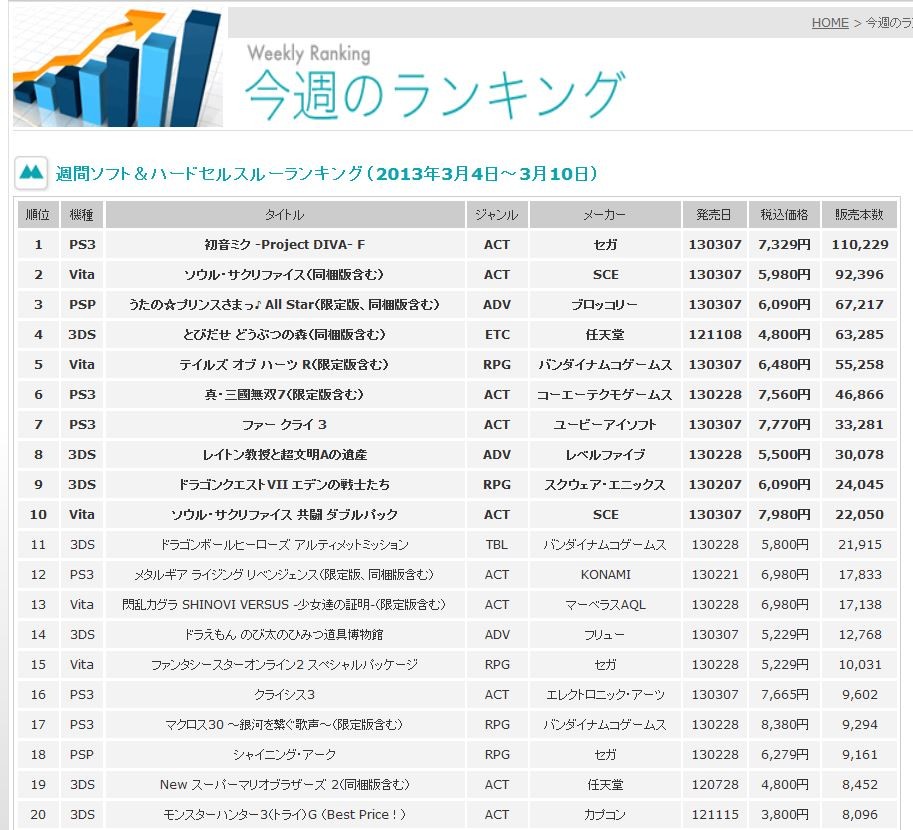
Task: Select title 真・三國無双7(限定版含む)
Action: click(284, 394)
